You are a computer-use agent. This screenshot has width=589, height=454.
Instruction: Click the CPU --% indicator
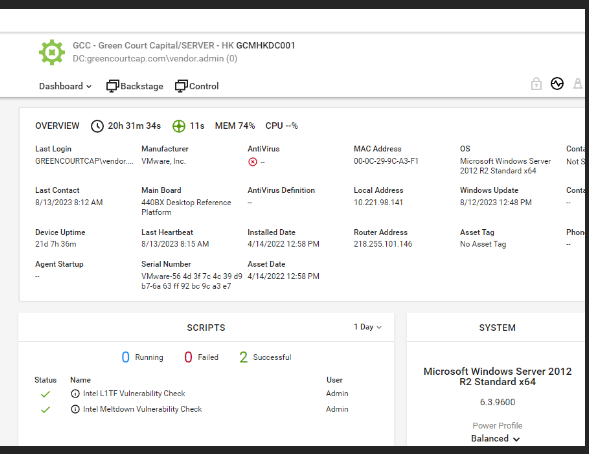click(x=282, y=126)
